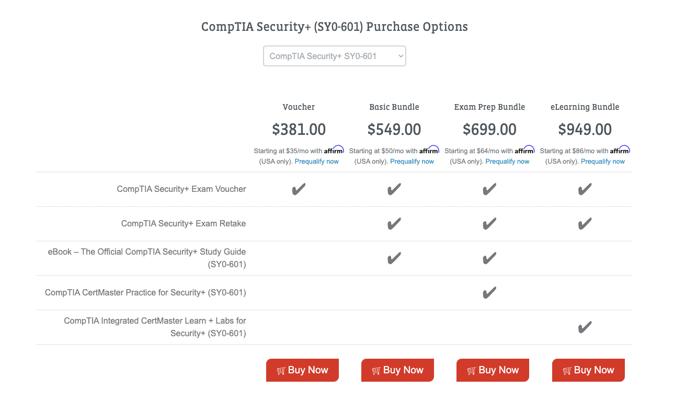Viewport: 674px width, 400px height.
Task: Click the Voucher checkmark for Exam Voucher row
Action: pos(298,189)
